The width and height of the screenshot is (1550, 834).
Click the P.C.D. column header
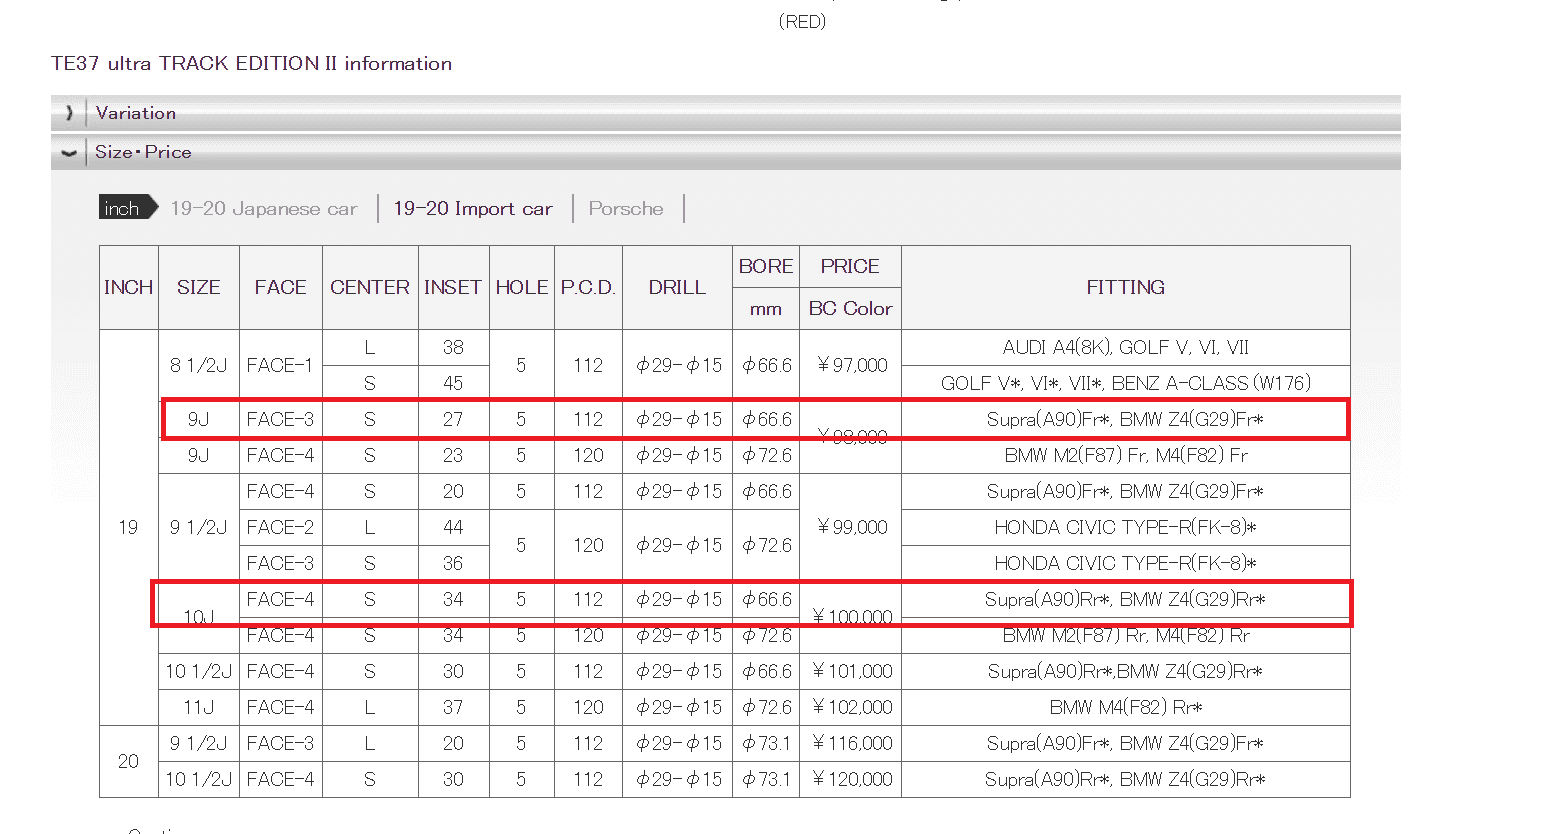[588, 288]
